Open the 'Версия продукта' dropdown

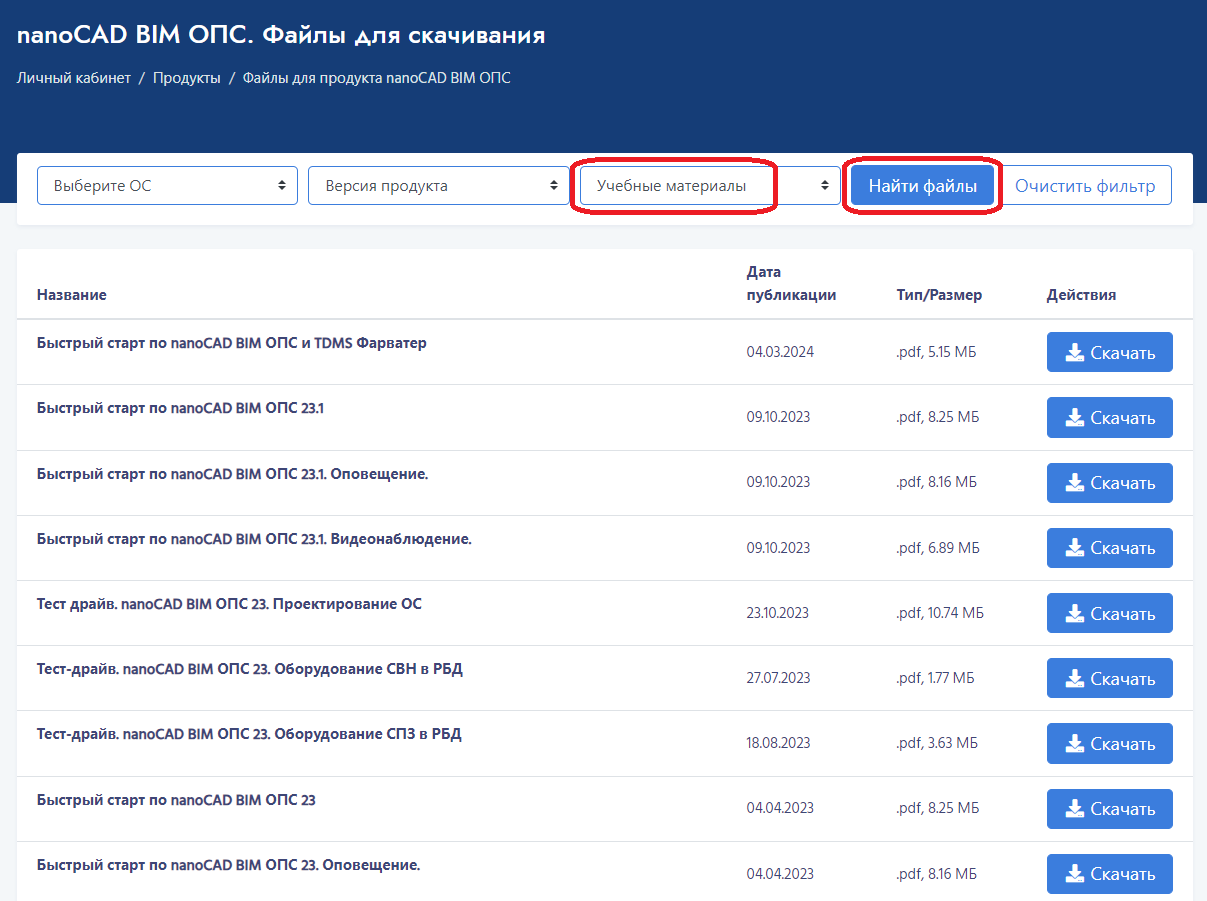tap(439, 186)
